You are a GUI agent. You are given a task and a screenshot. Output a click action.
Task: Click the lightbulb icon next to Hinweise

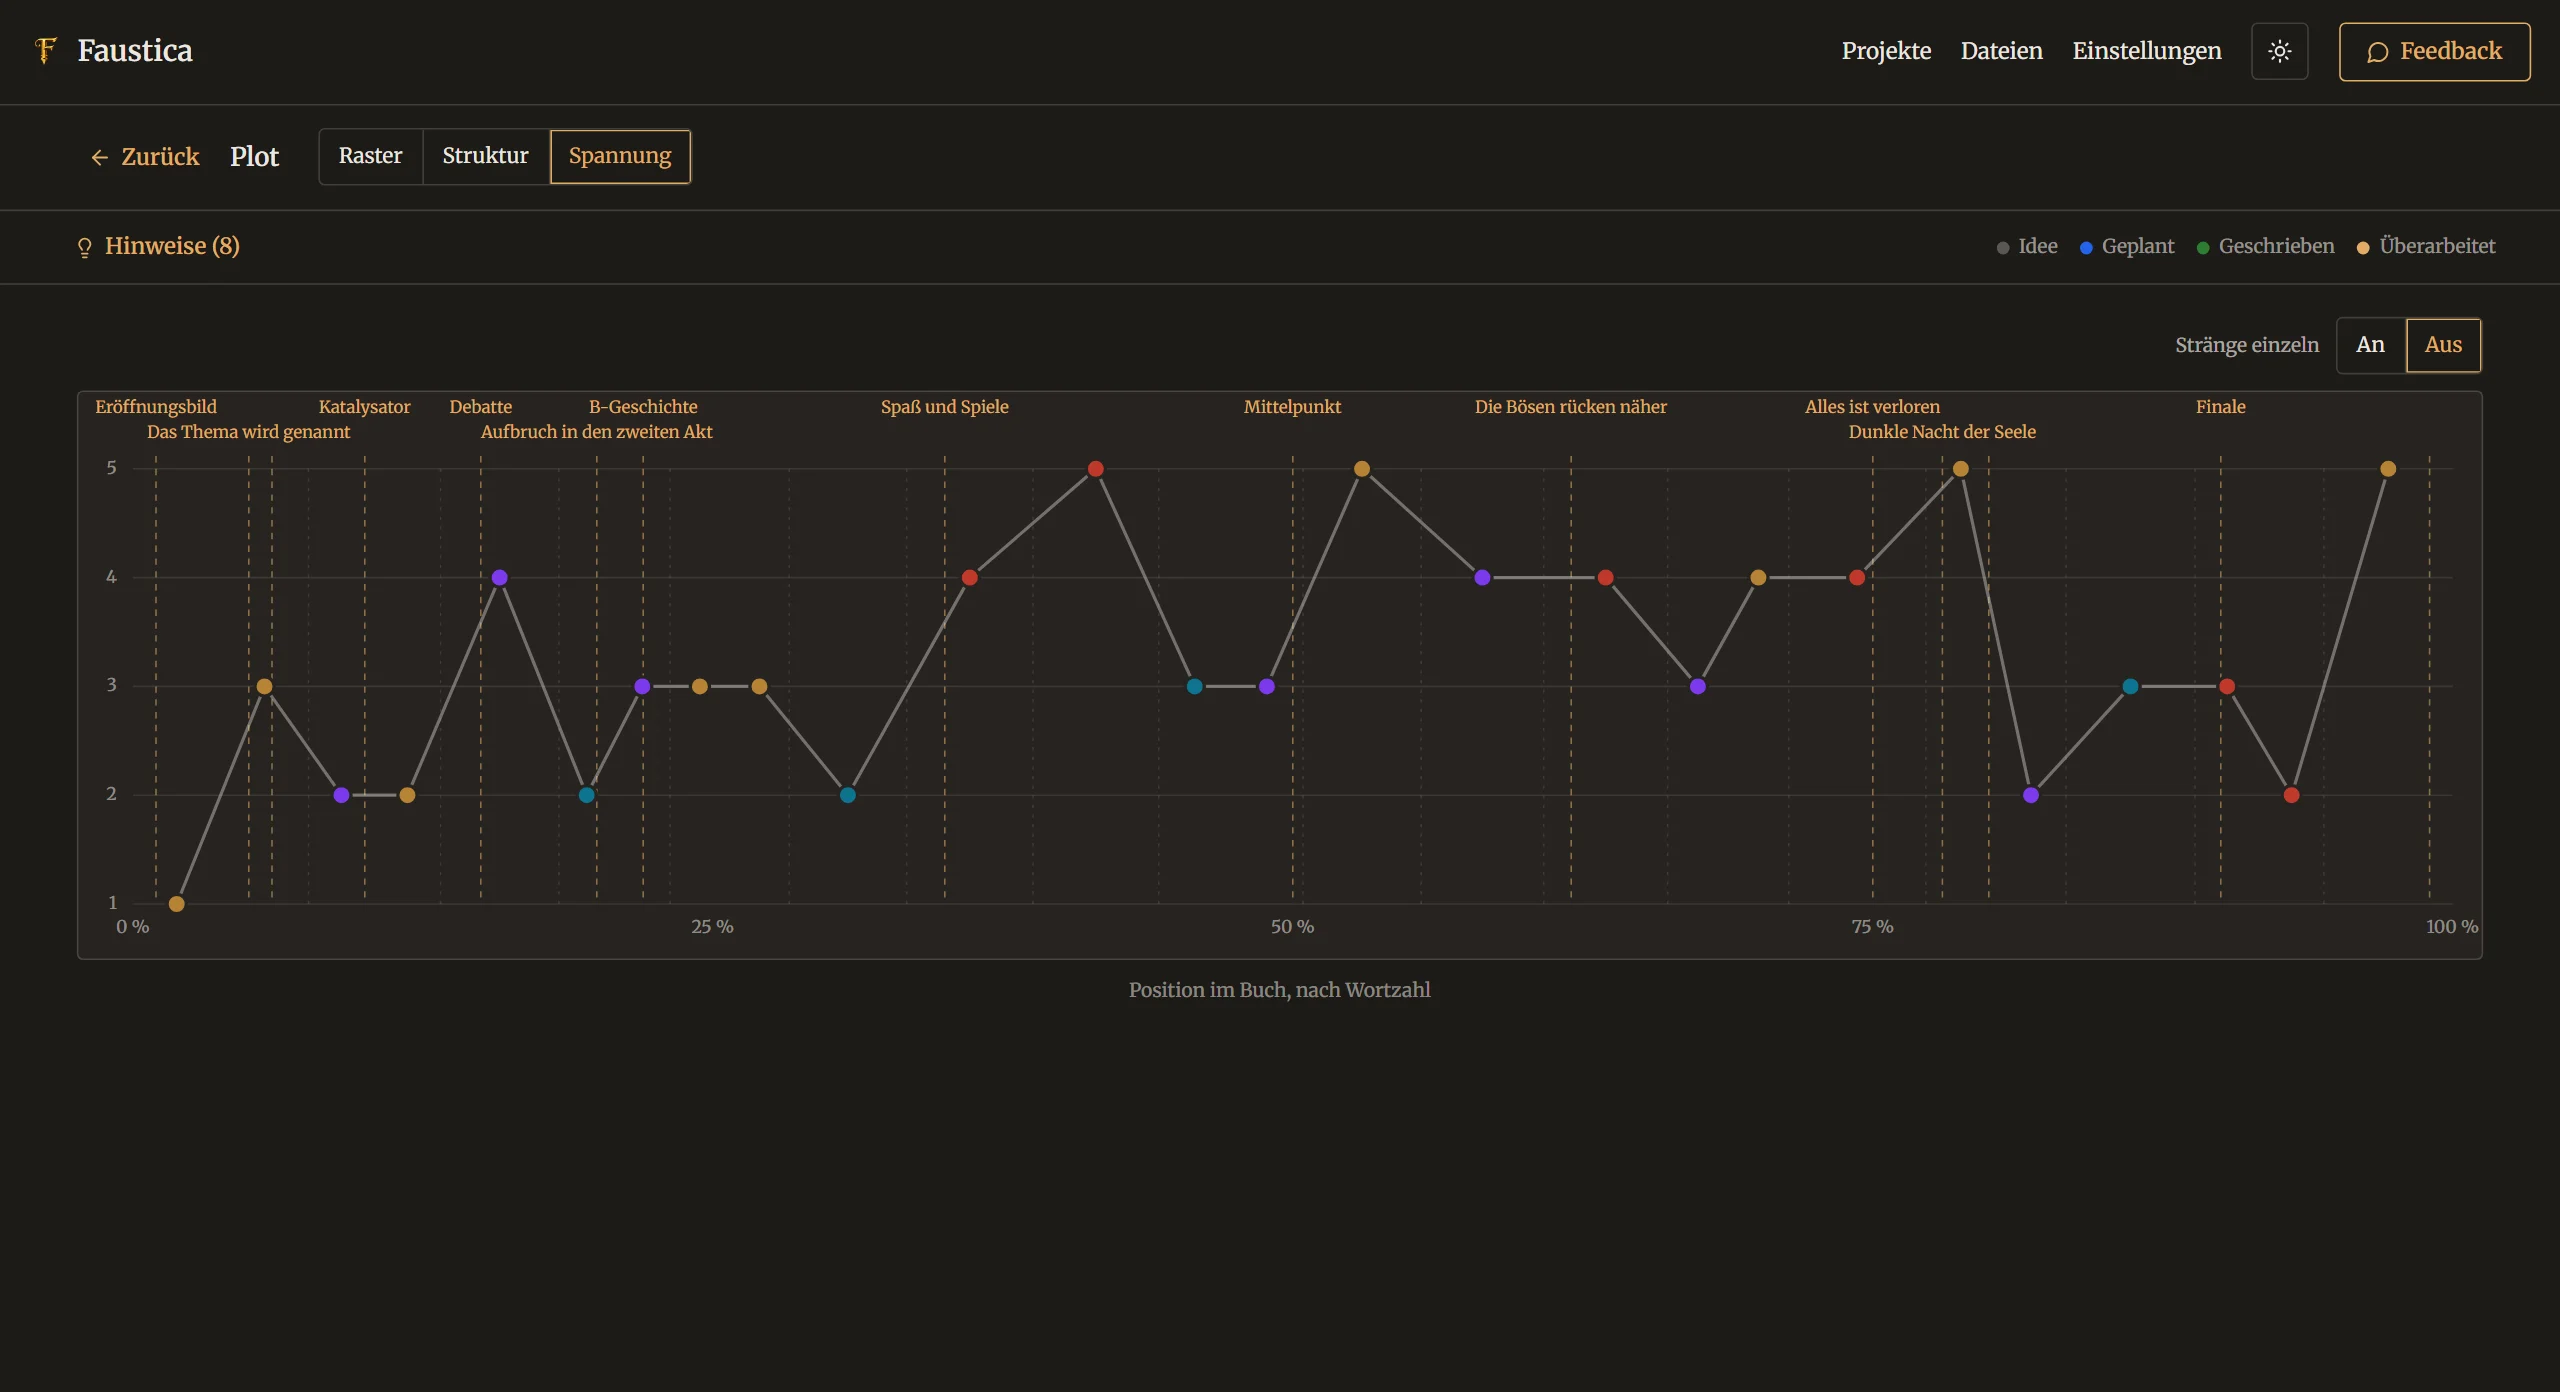click(x=85, y=247)
